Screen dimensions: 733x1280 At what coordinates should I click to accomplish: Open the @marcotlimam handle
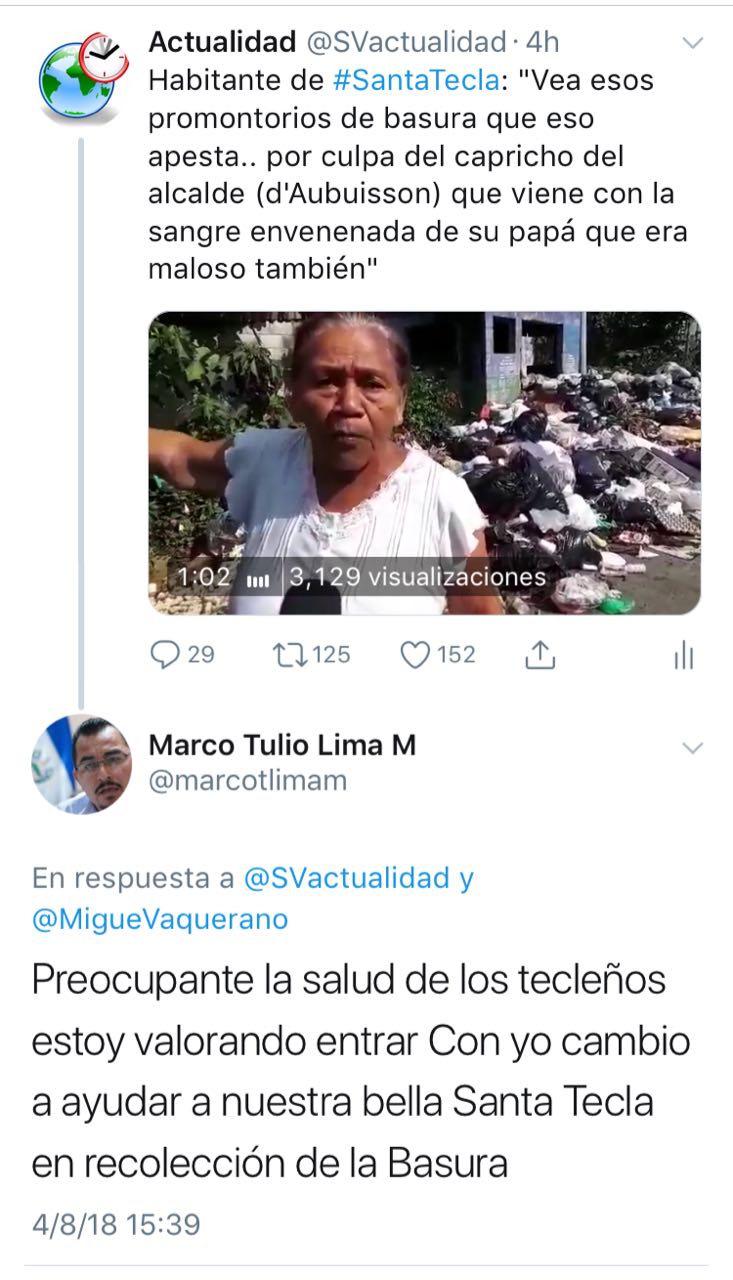(247, 781)
